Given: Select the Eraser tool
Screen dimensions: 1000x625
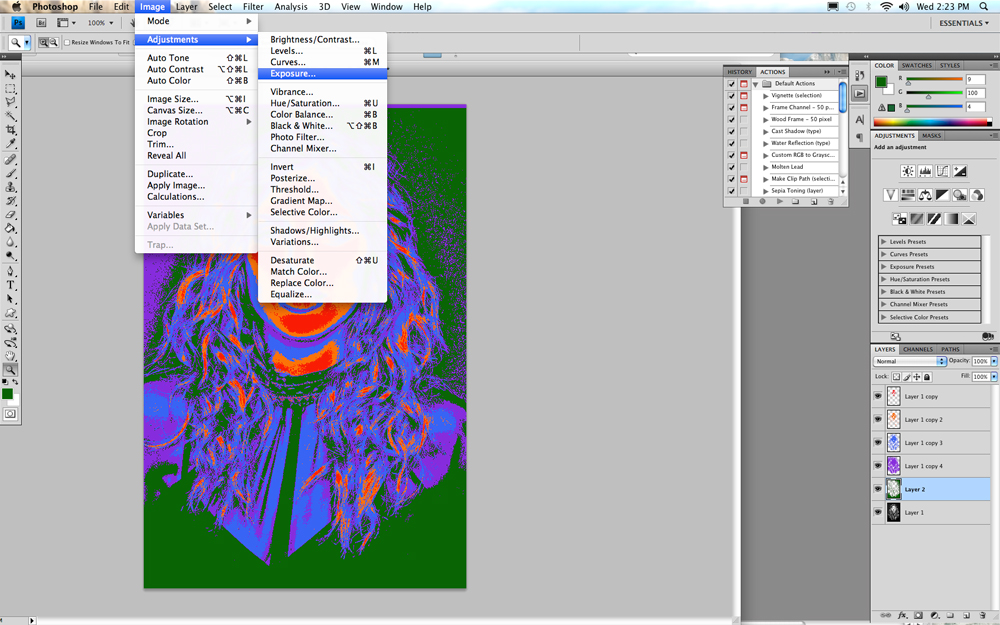Looking at the screenshot, I should 10,214.
